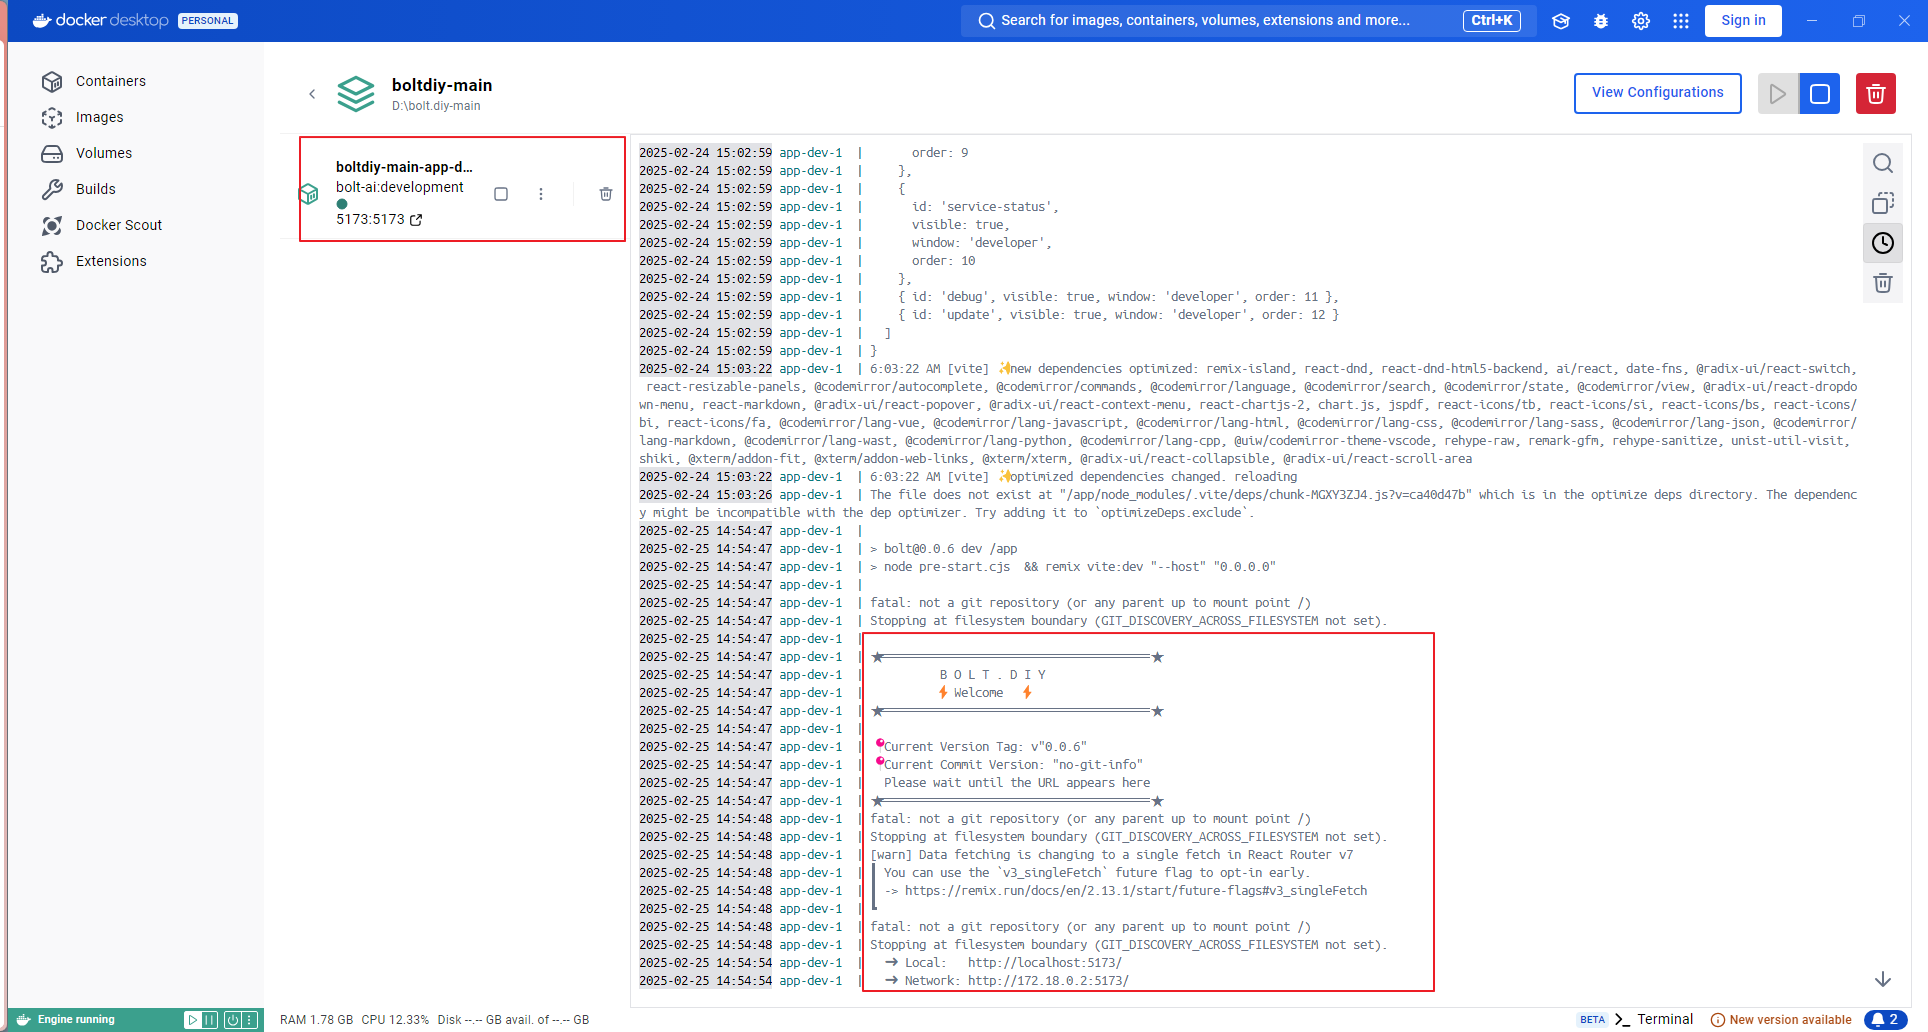Clear the log terminal

(x=1883, y=283)
